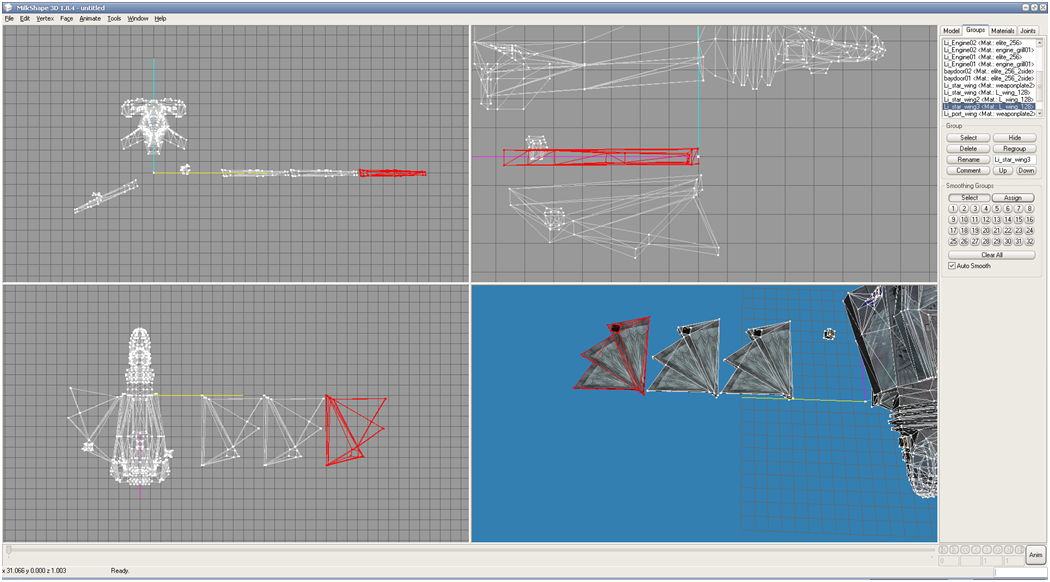Hide the selected group
This screenshot has height=582, width=1050.
coord(1015,138)
